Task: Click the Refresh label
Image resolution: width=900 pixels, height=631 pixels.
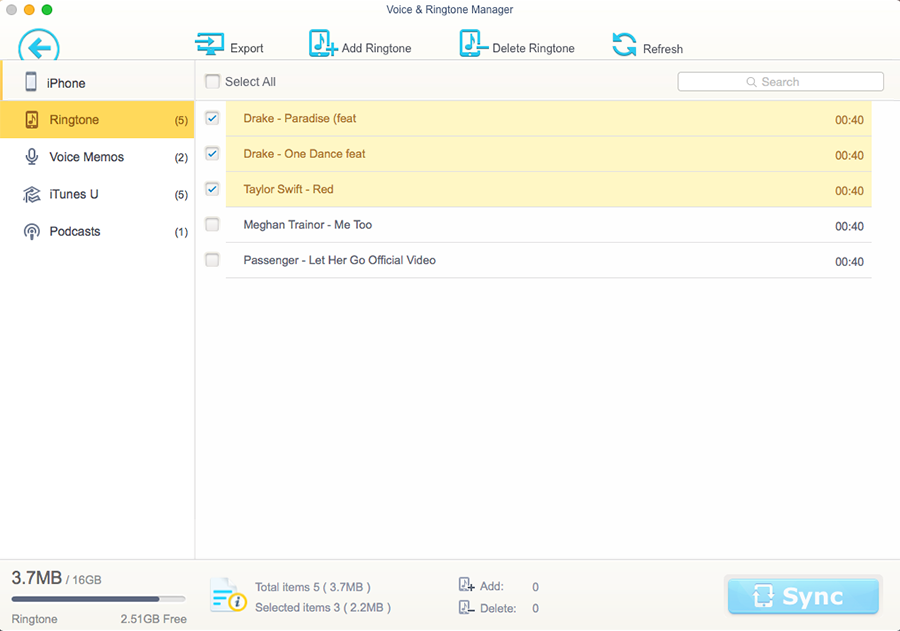Action: coord(663,49)
